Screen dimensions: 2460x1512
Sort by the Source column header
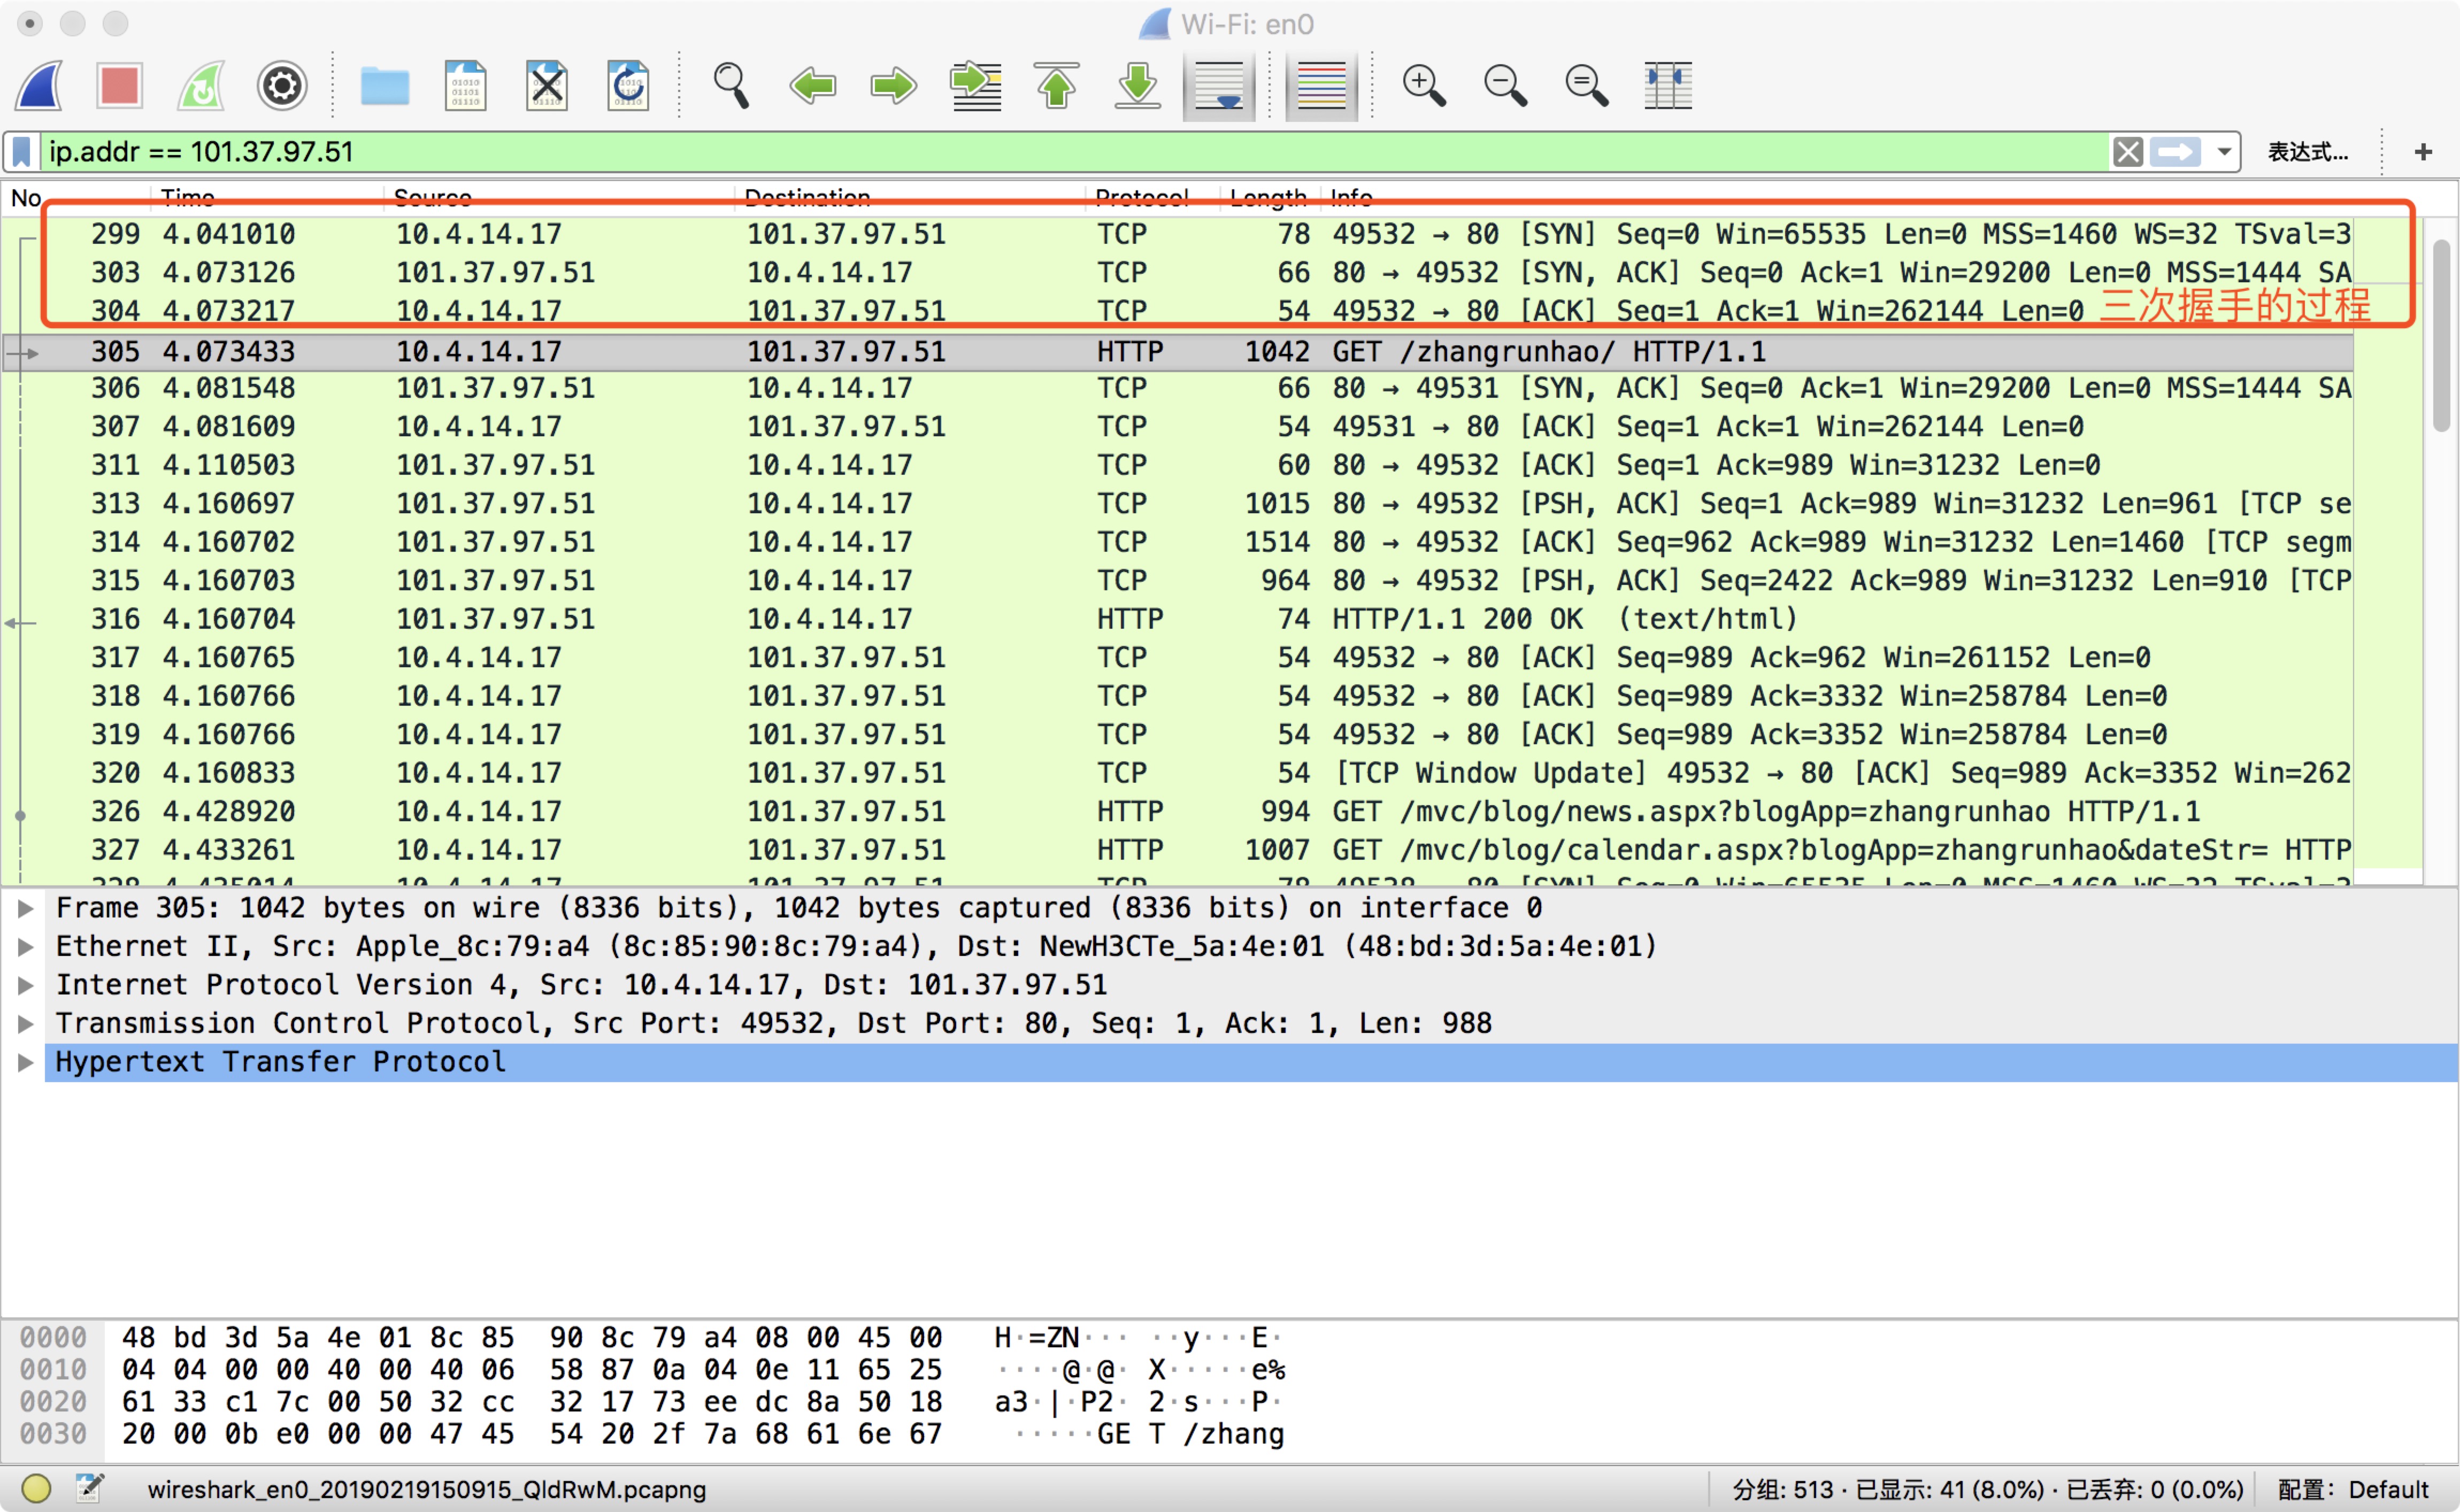(x=558, y=197)
